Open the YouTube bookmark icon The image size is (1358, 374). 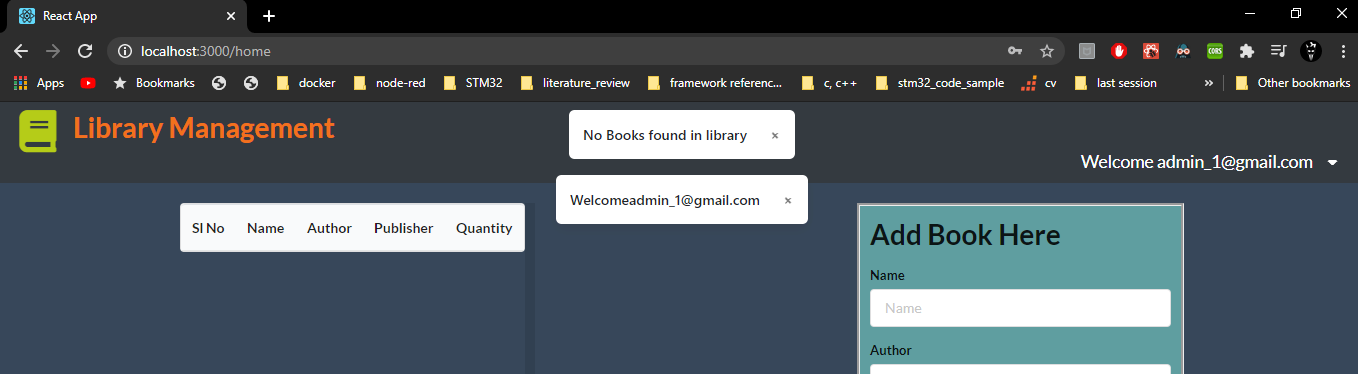point(88,83)
